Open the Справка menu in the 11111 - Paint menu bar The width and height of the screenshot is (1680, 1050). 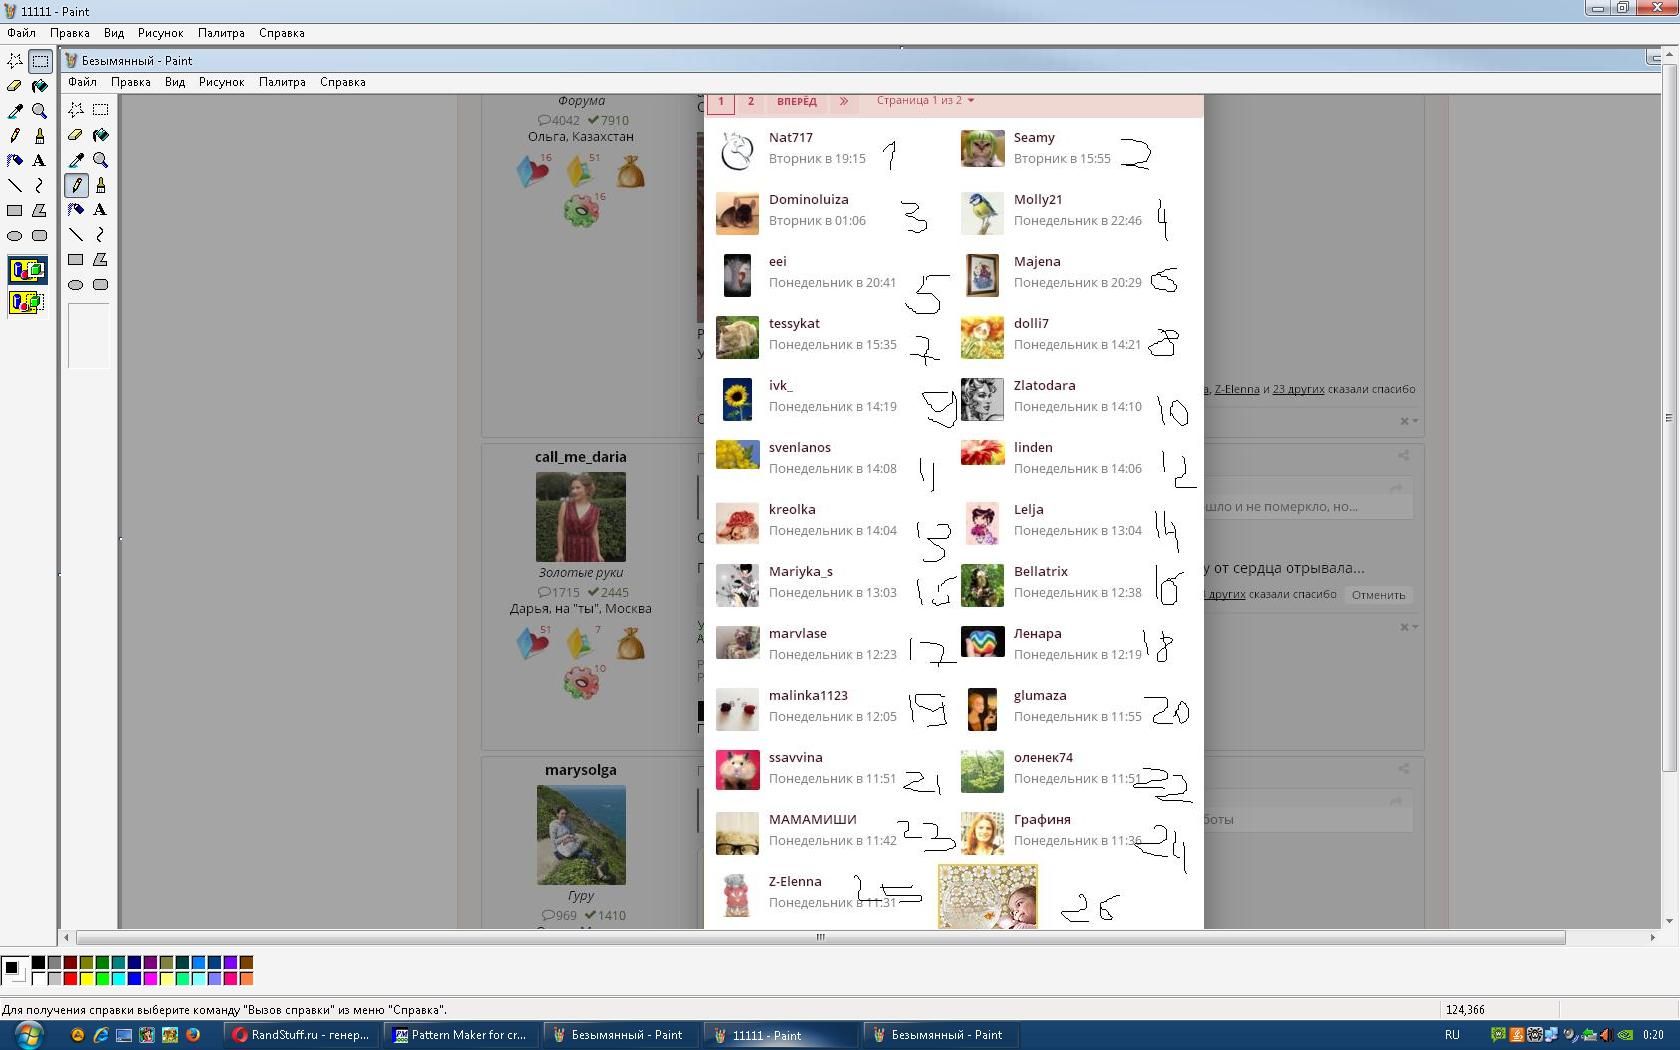click(281, 33)
